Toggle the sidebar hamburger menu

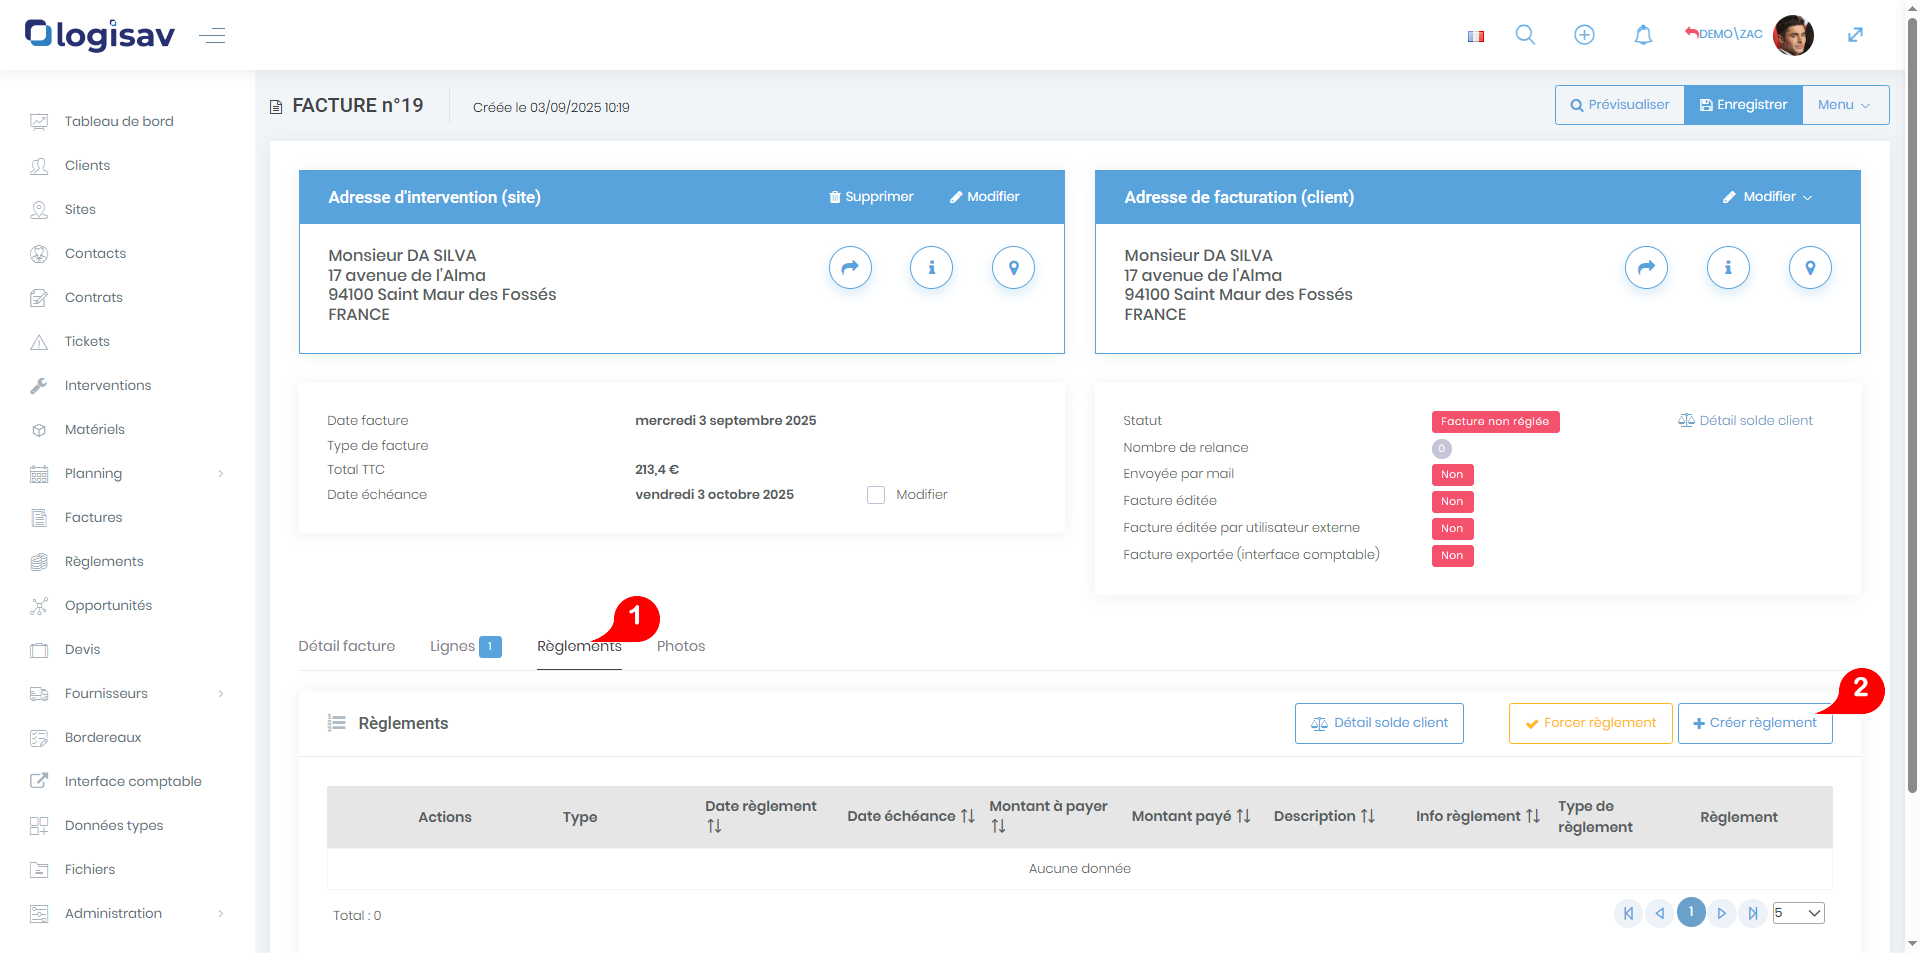(x=212, y=36)
